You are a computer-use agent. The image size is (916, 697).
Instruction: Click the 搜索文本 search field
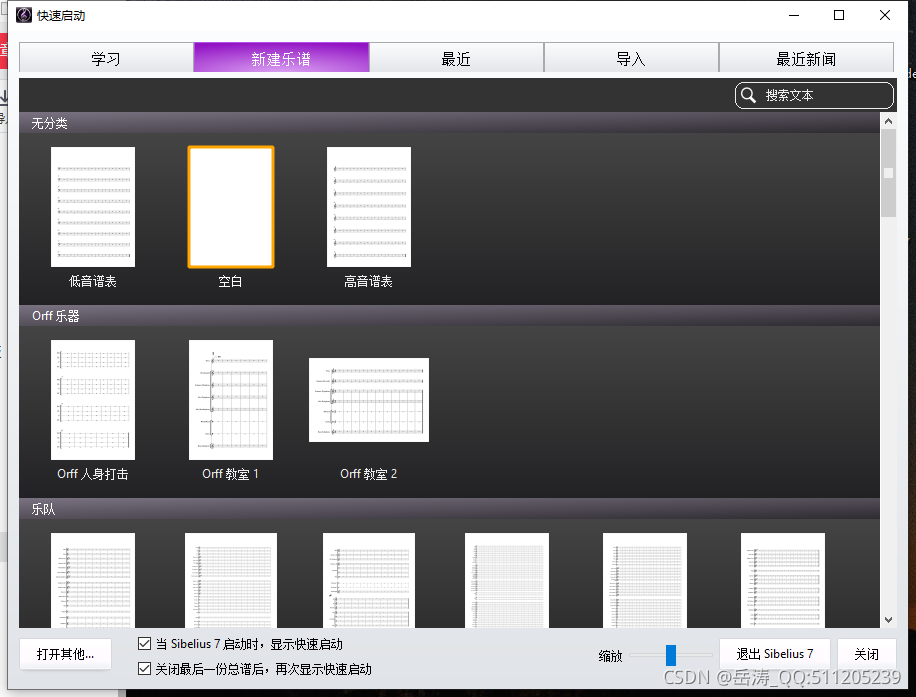[x=814, y=95]
